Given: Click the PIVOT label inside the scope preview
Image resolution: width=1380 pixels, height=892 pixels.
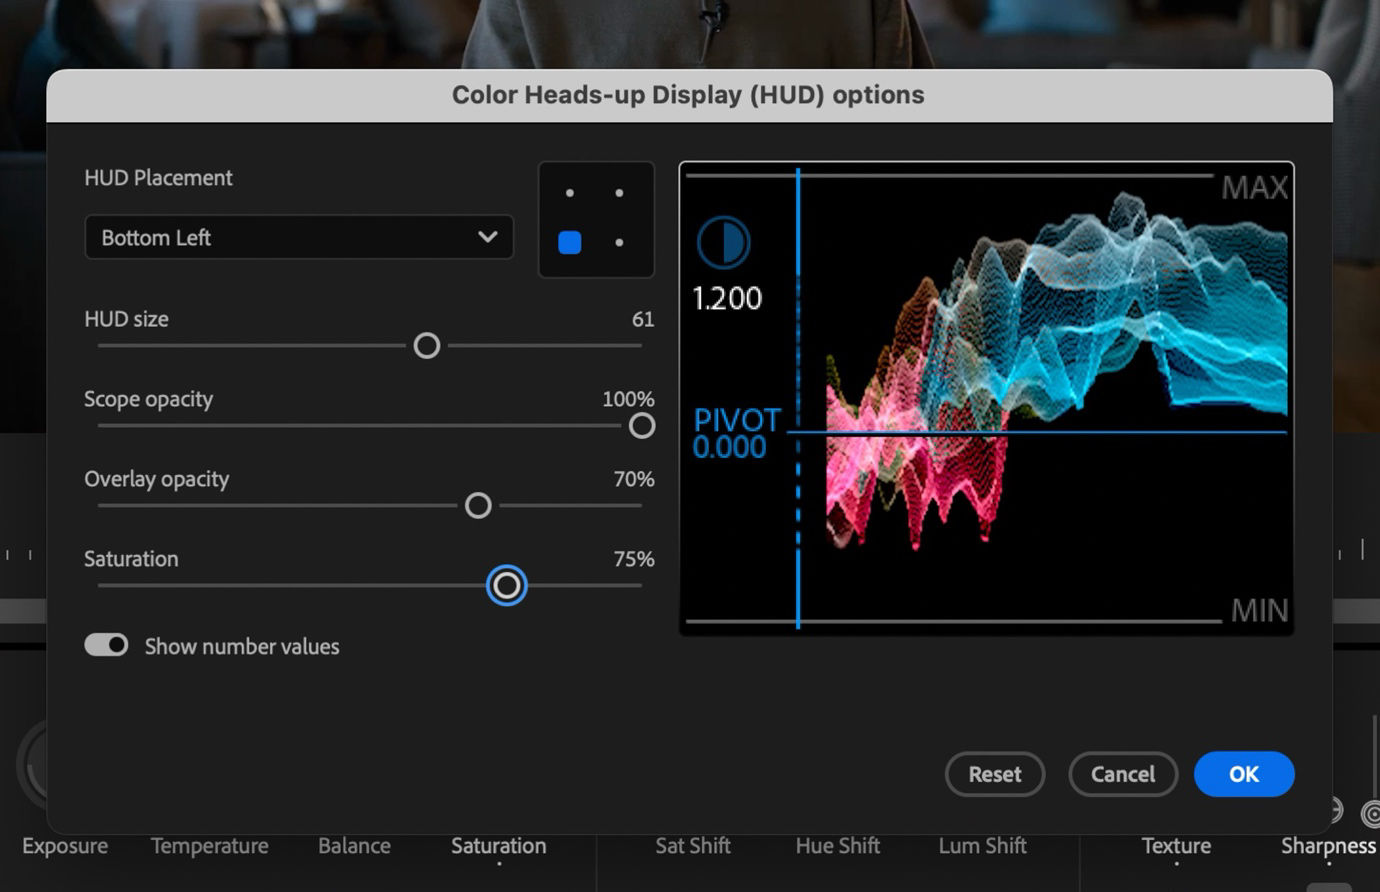Looking at the screenshot, I should 737,421.
